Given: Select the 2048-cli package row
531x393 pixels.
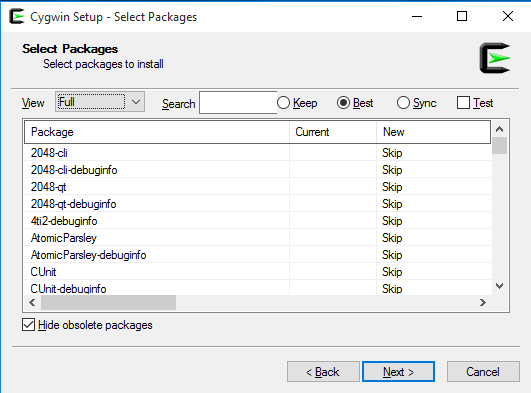Looking at the screenshot, I should [x=257, y=153].
